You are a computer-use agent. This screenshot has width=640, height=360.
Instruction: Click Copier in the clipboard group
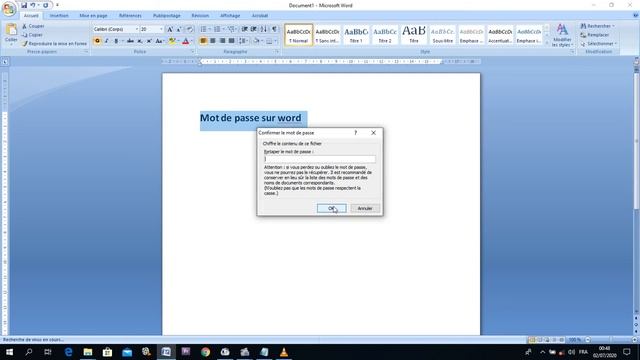[32, 35]
